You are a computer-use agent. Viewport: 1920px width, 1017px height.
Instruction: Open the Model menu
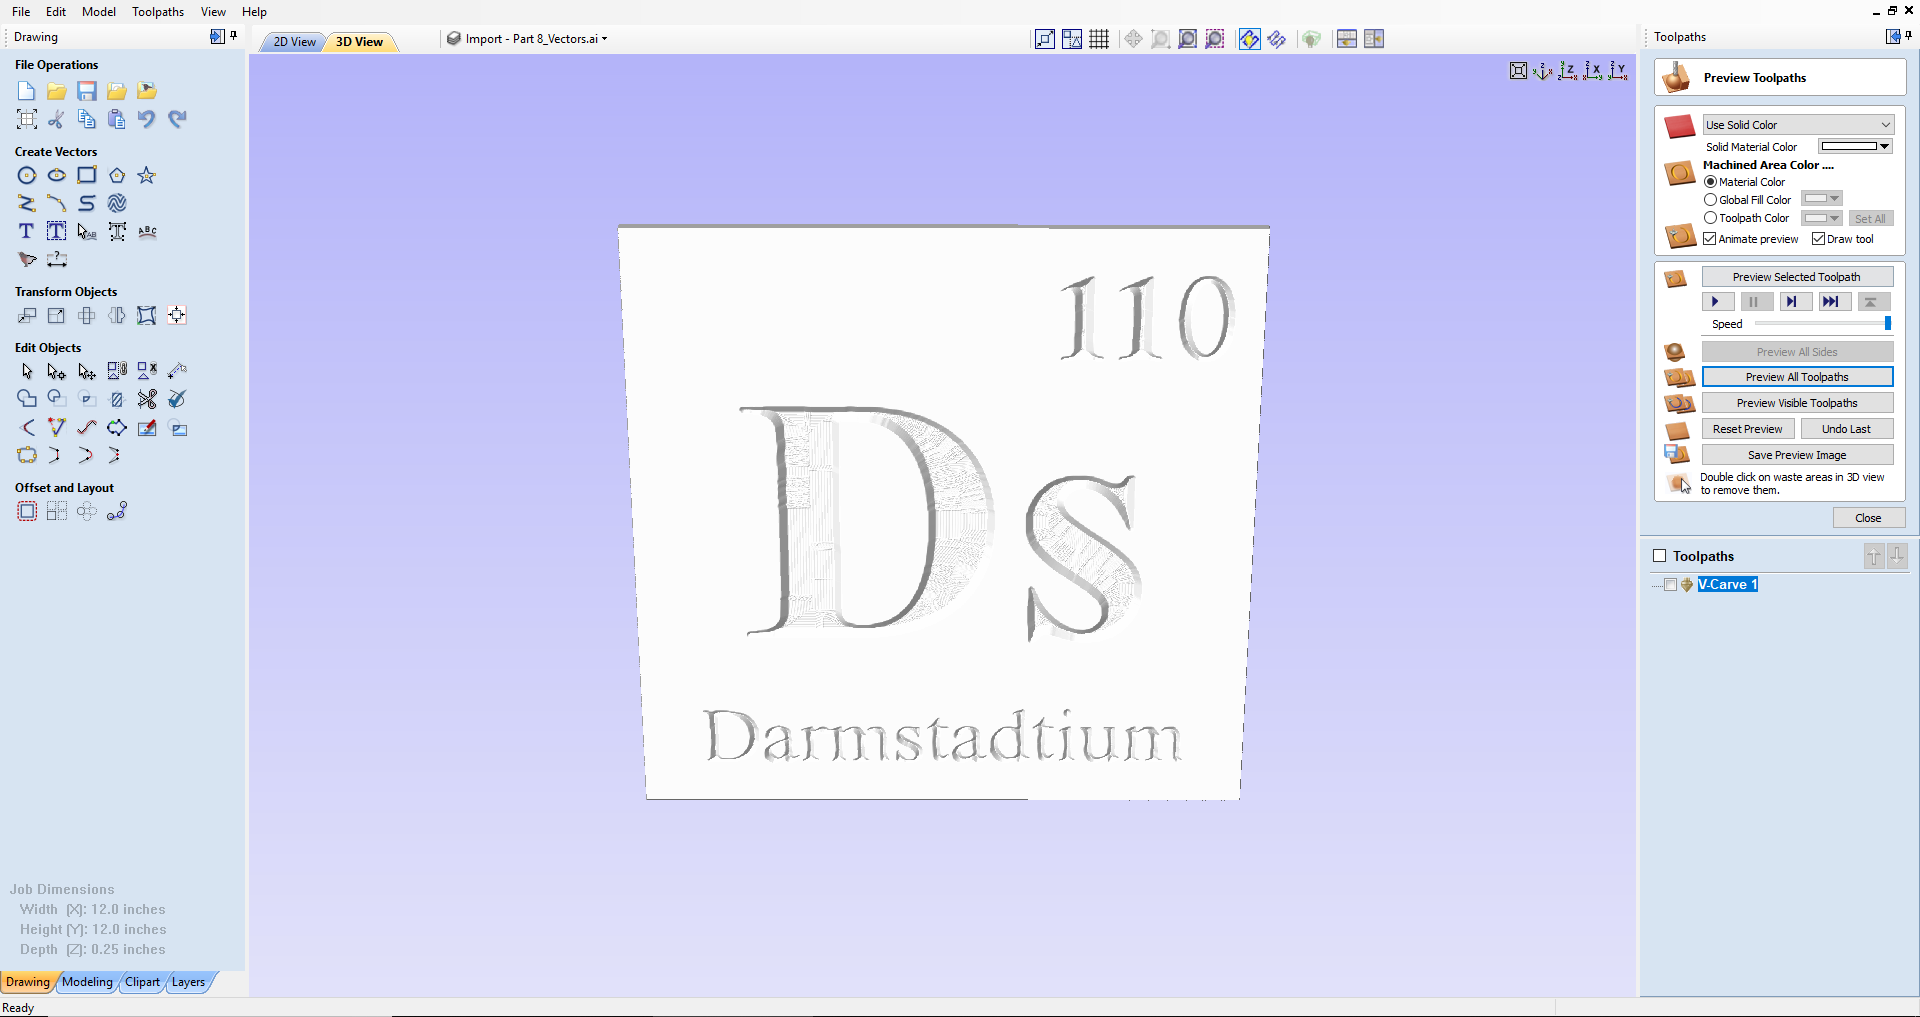(99, 12)
